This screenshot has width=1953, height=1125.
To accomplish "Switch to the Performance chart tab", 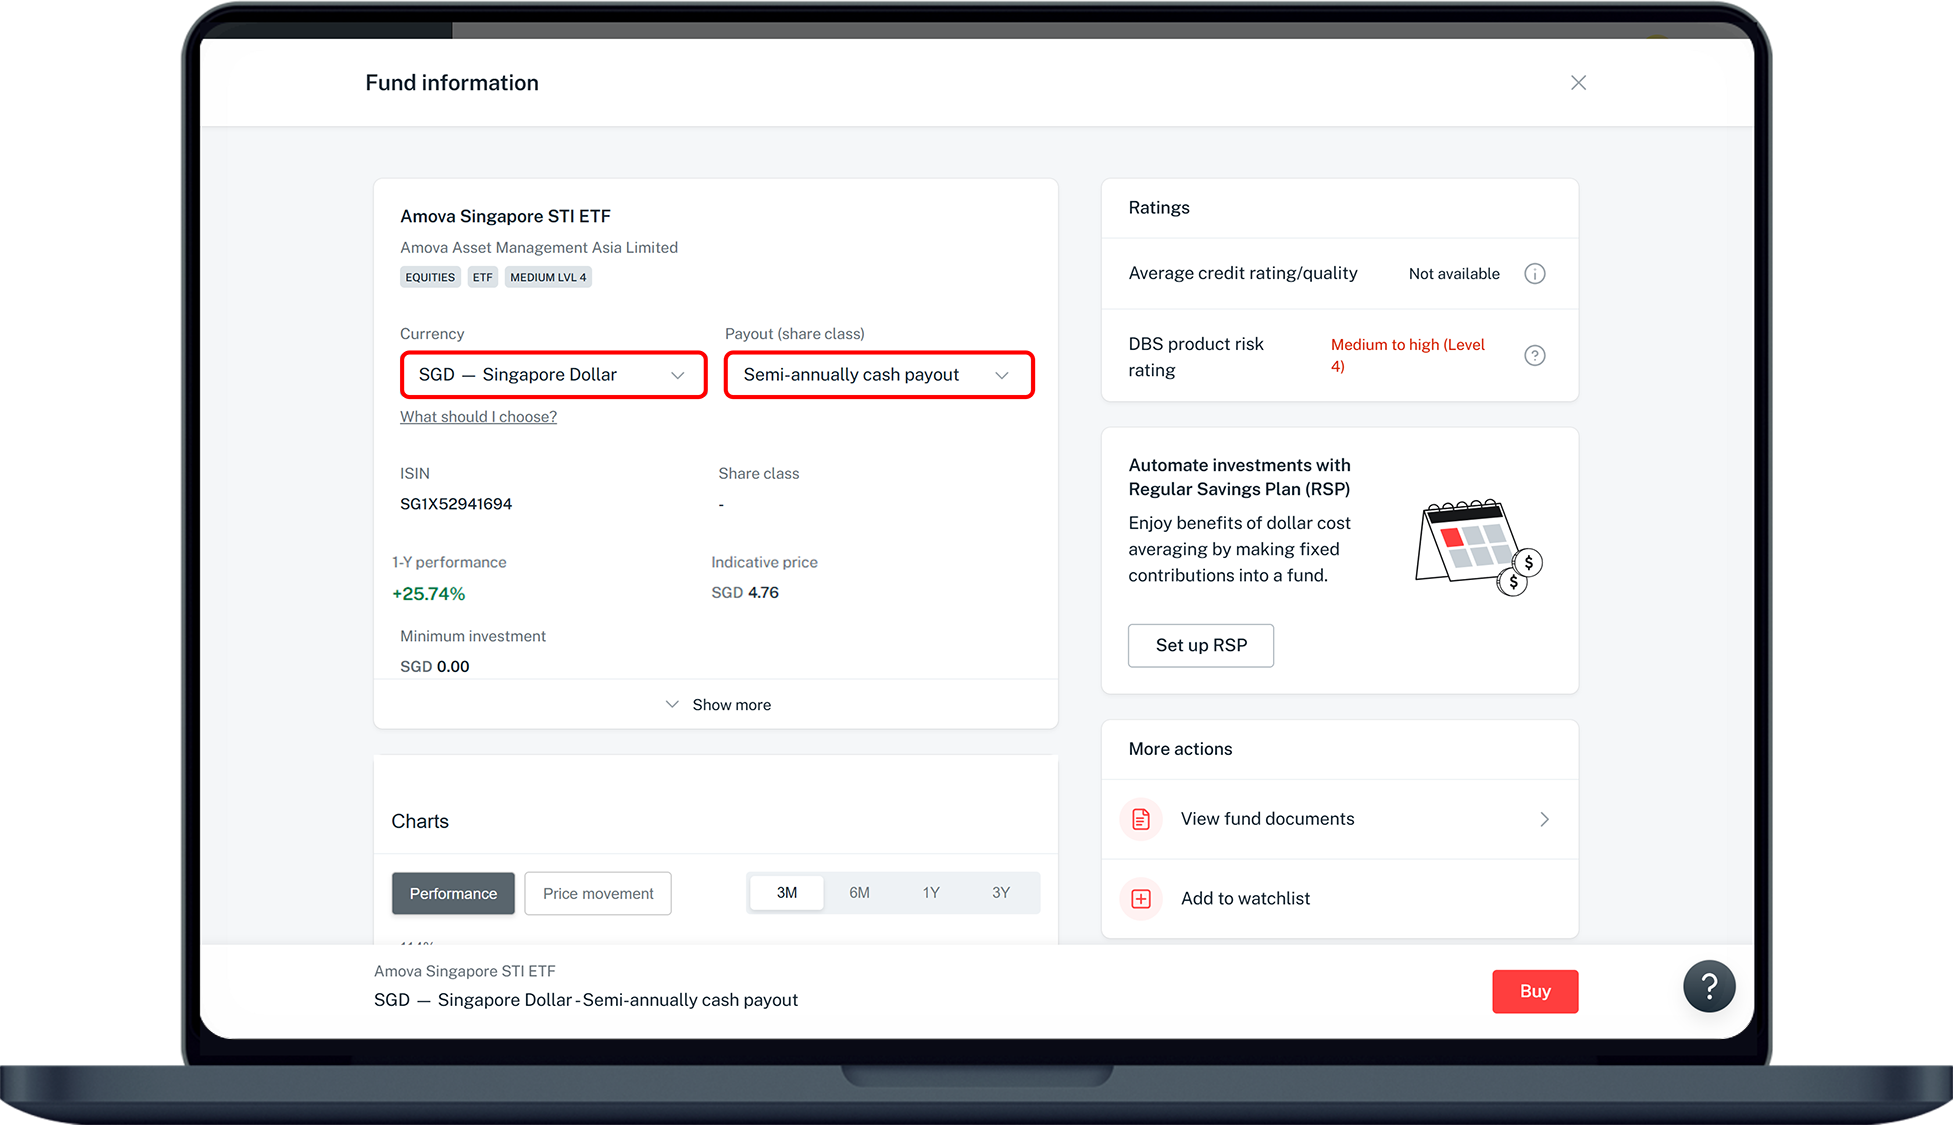I will pos(453,894).
